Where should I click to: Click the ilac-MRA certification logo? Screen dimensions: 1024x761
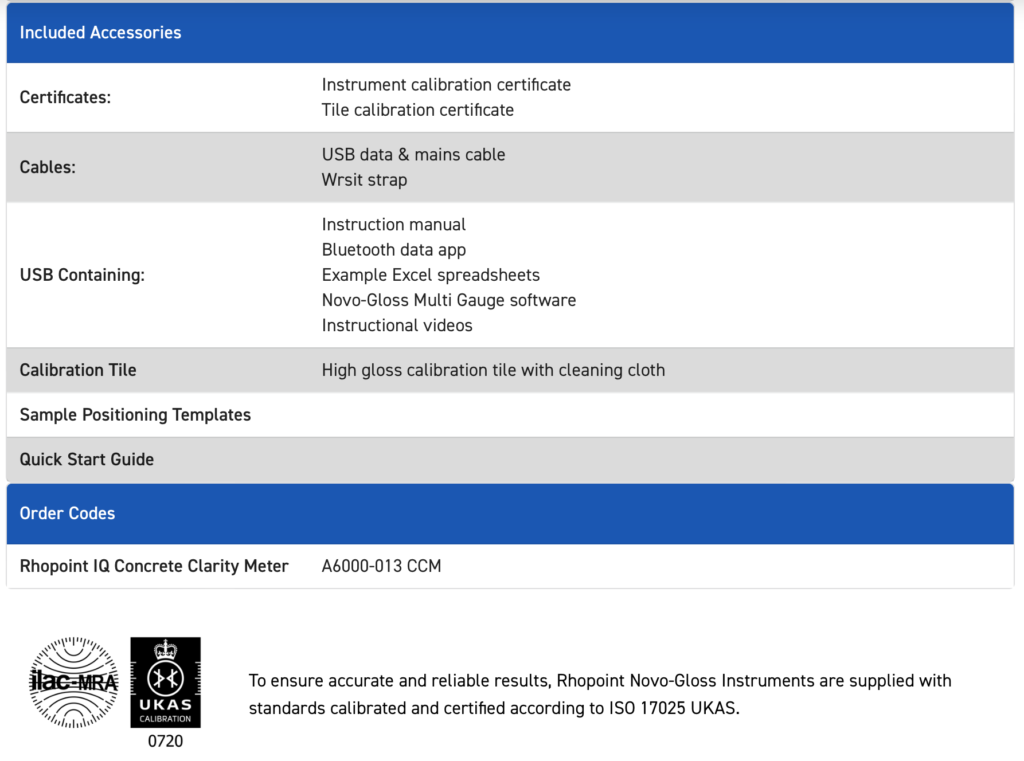coord(74,682)
